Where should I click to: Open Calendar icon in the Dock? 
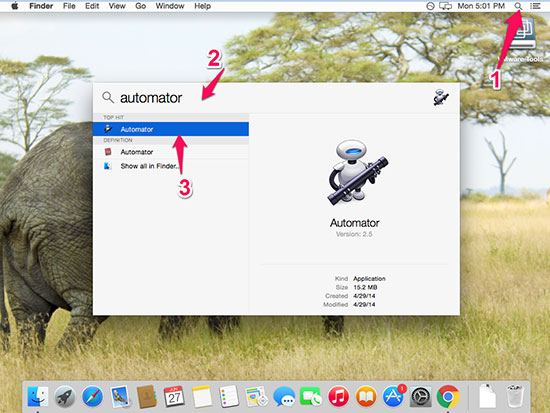174,397
